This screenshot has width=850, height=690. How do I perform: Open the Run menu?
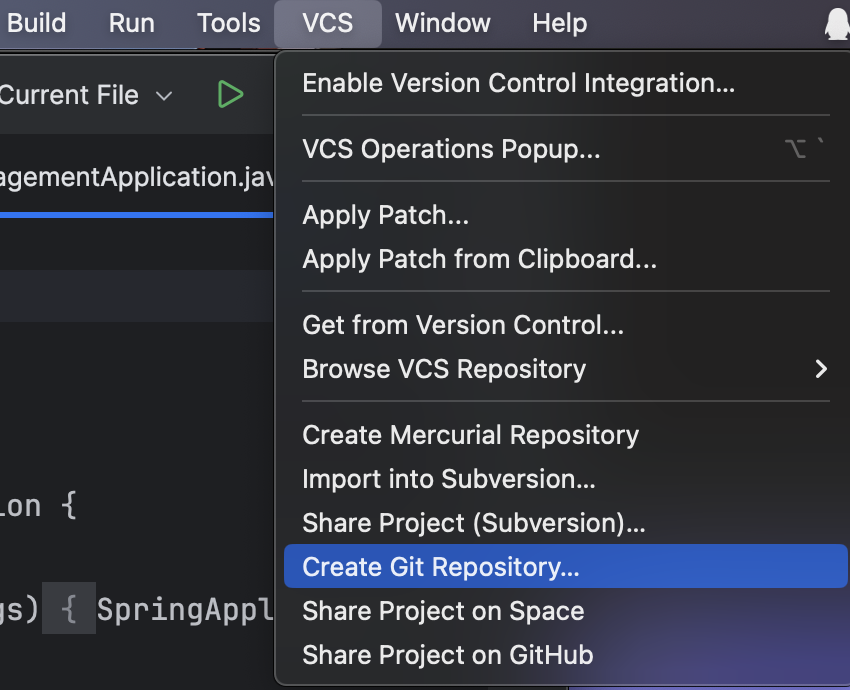132,23
